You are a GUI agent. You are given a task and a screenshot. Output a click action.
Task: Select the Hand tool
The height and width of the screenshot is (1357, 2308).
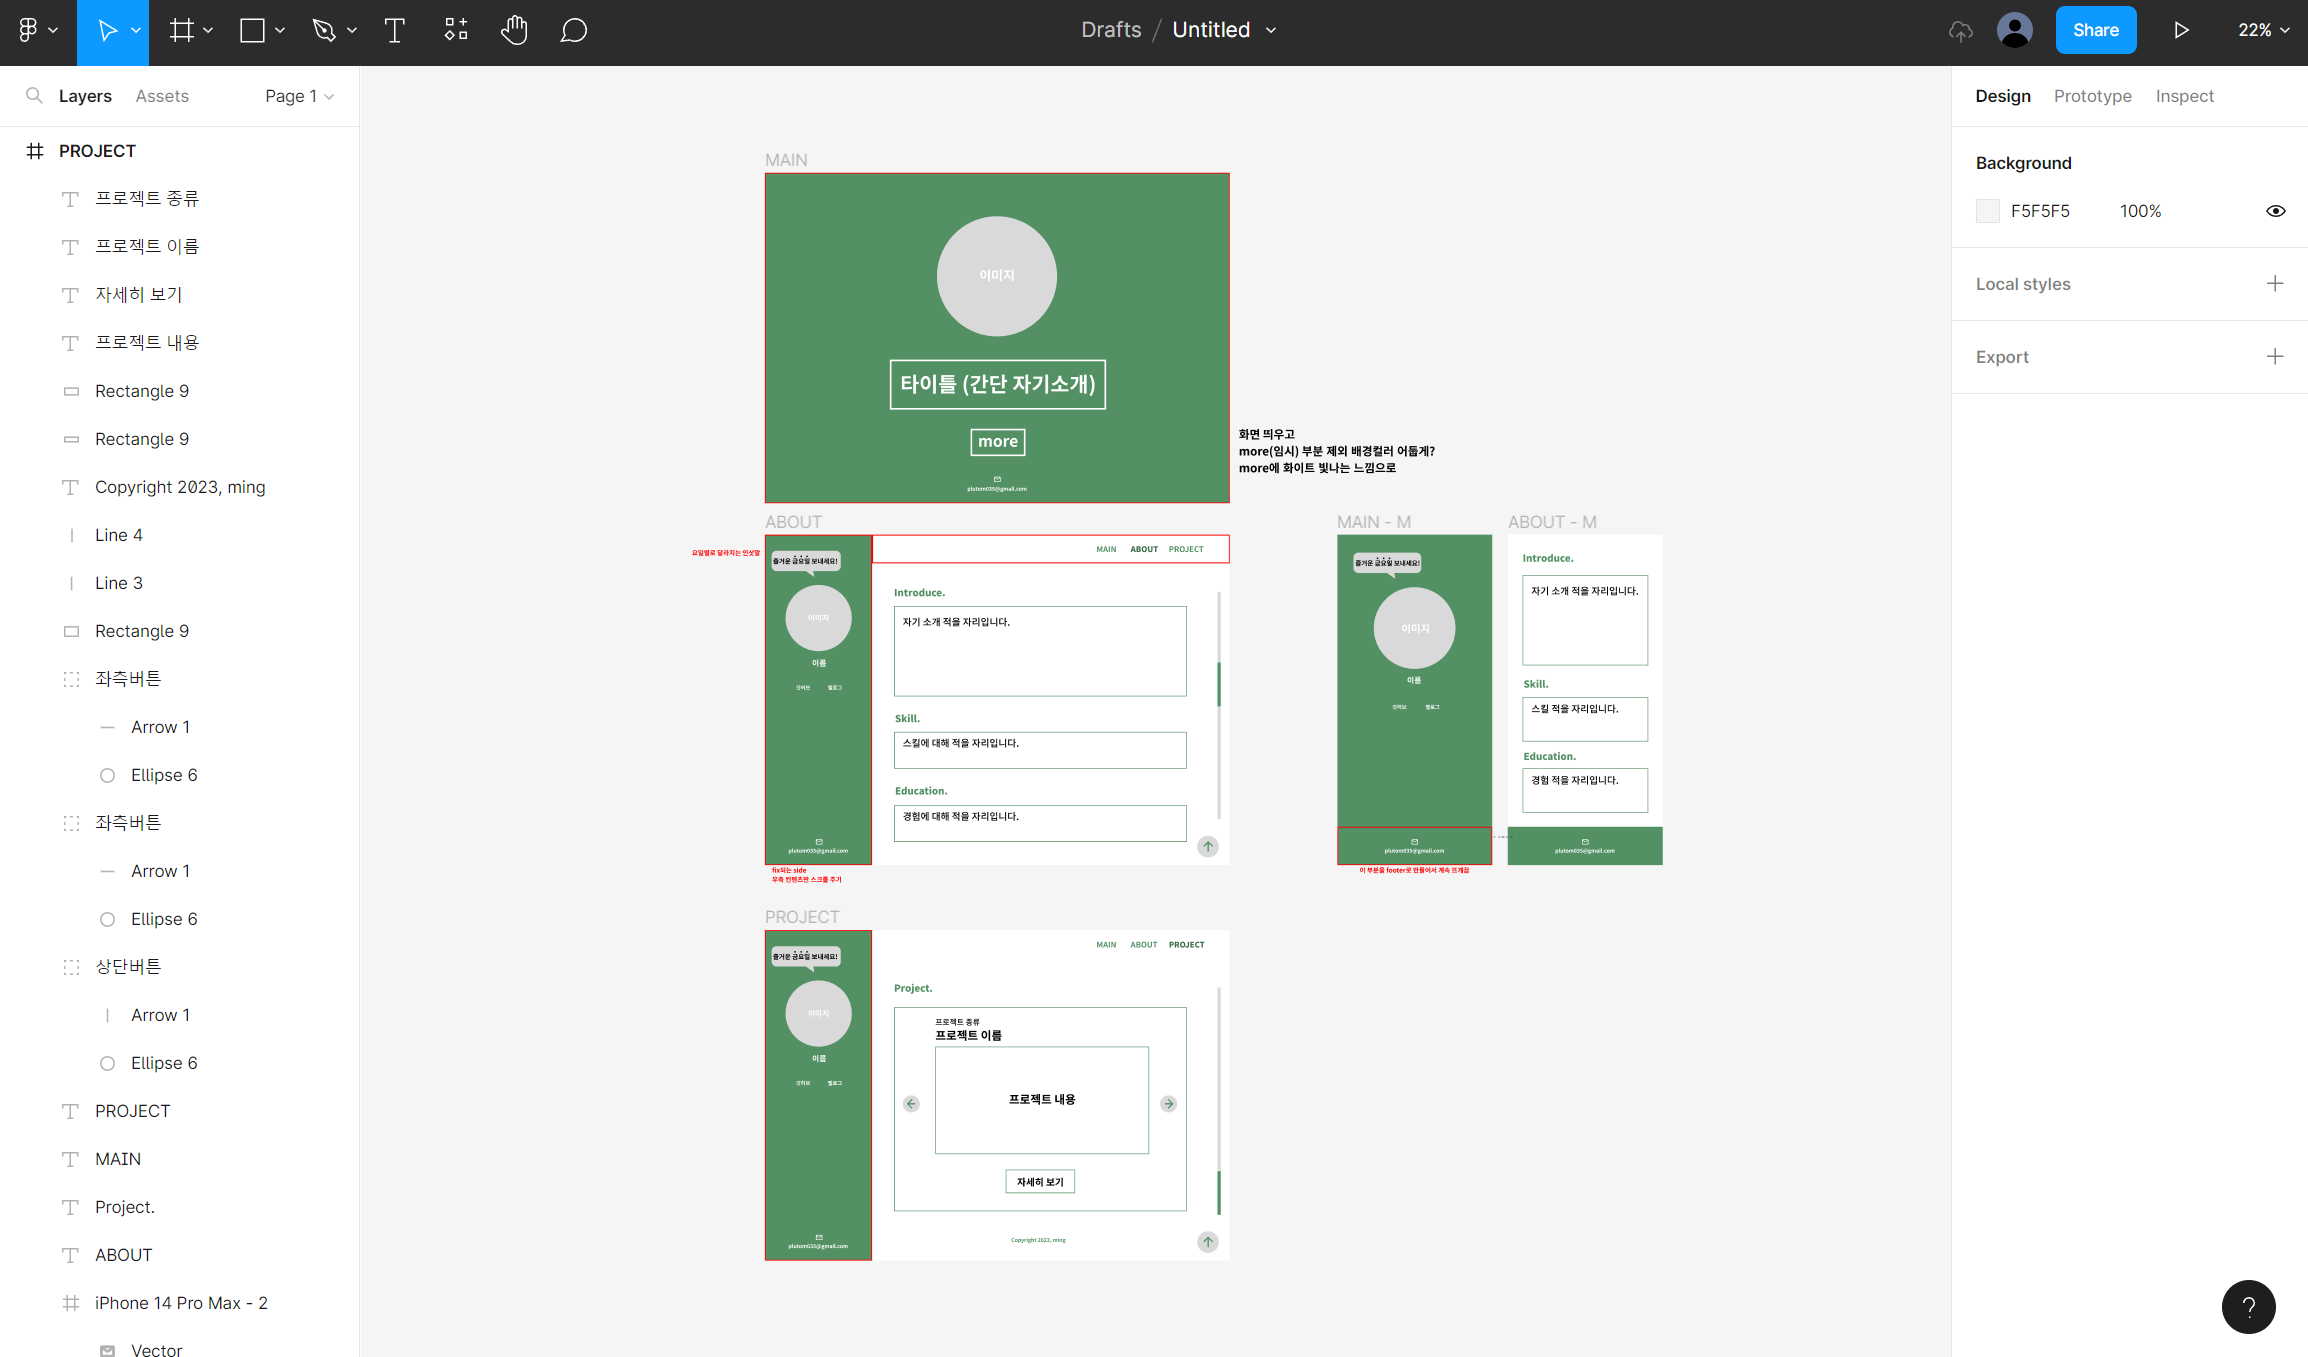point(514,30)
